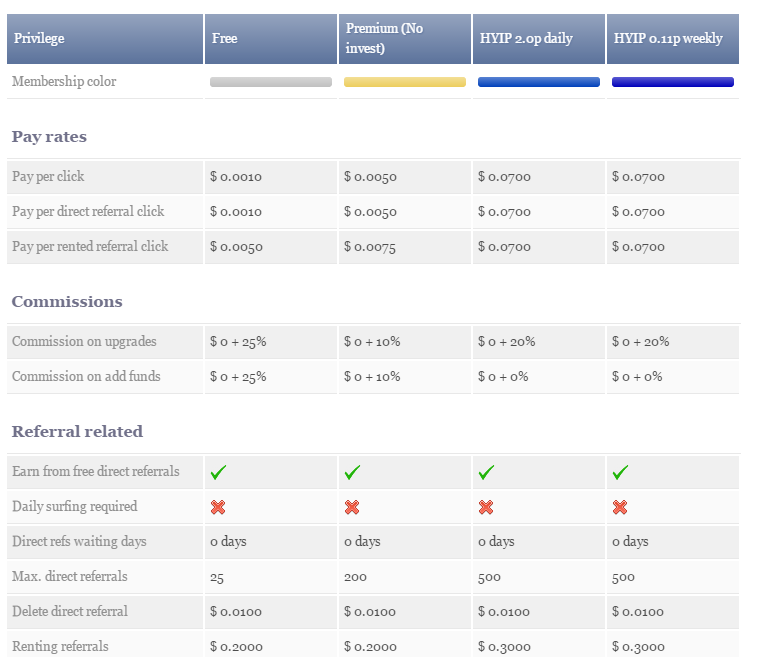Click green checkmark in Free column
Screen dimensions: 772x657
coord(218,472)
